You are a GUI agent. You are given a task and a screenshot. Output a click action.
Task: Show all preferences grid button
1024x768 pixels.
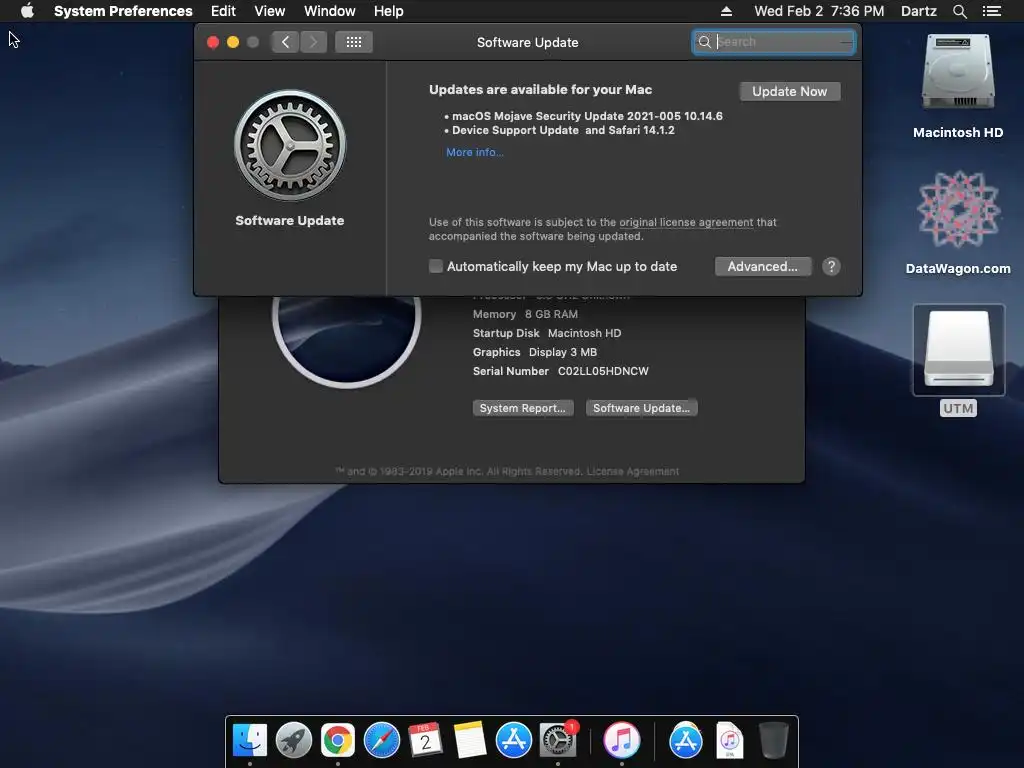[353, 42]
